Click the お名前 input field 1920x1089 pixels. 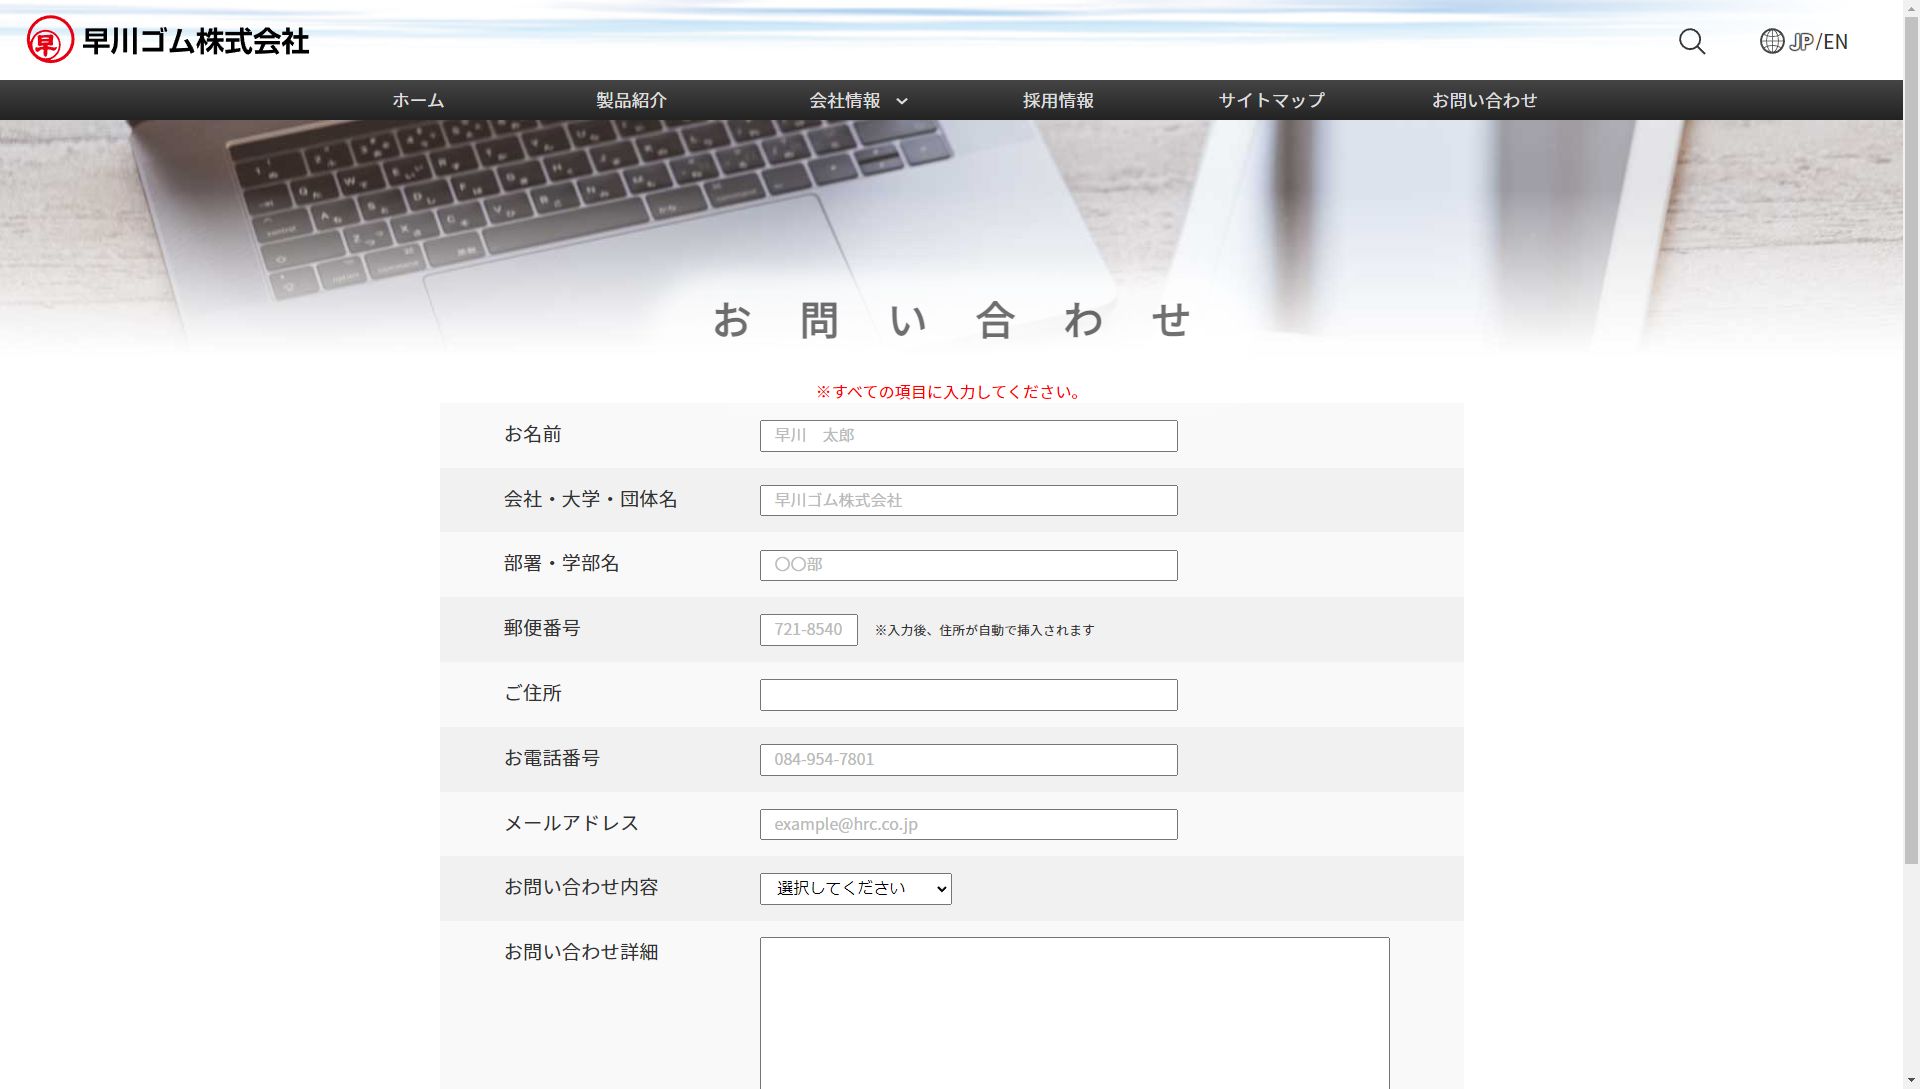tap(969, 436)
